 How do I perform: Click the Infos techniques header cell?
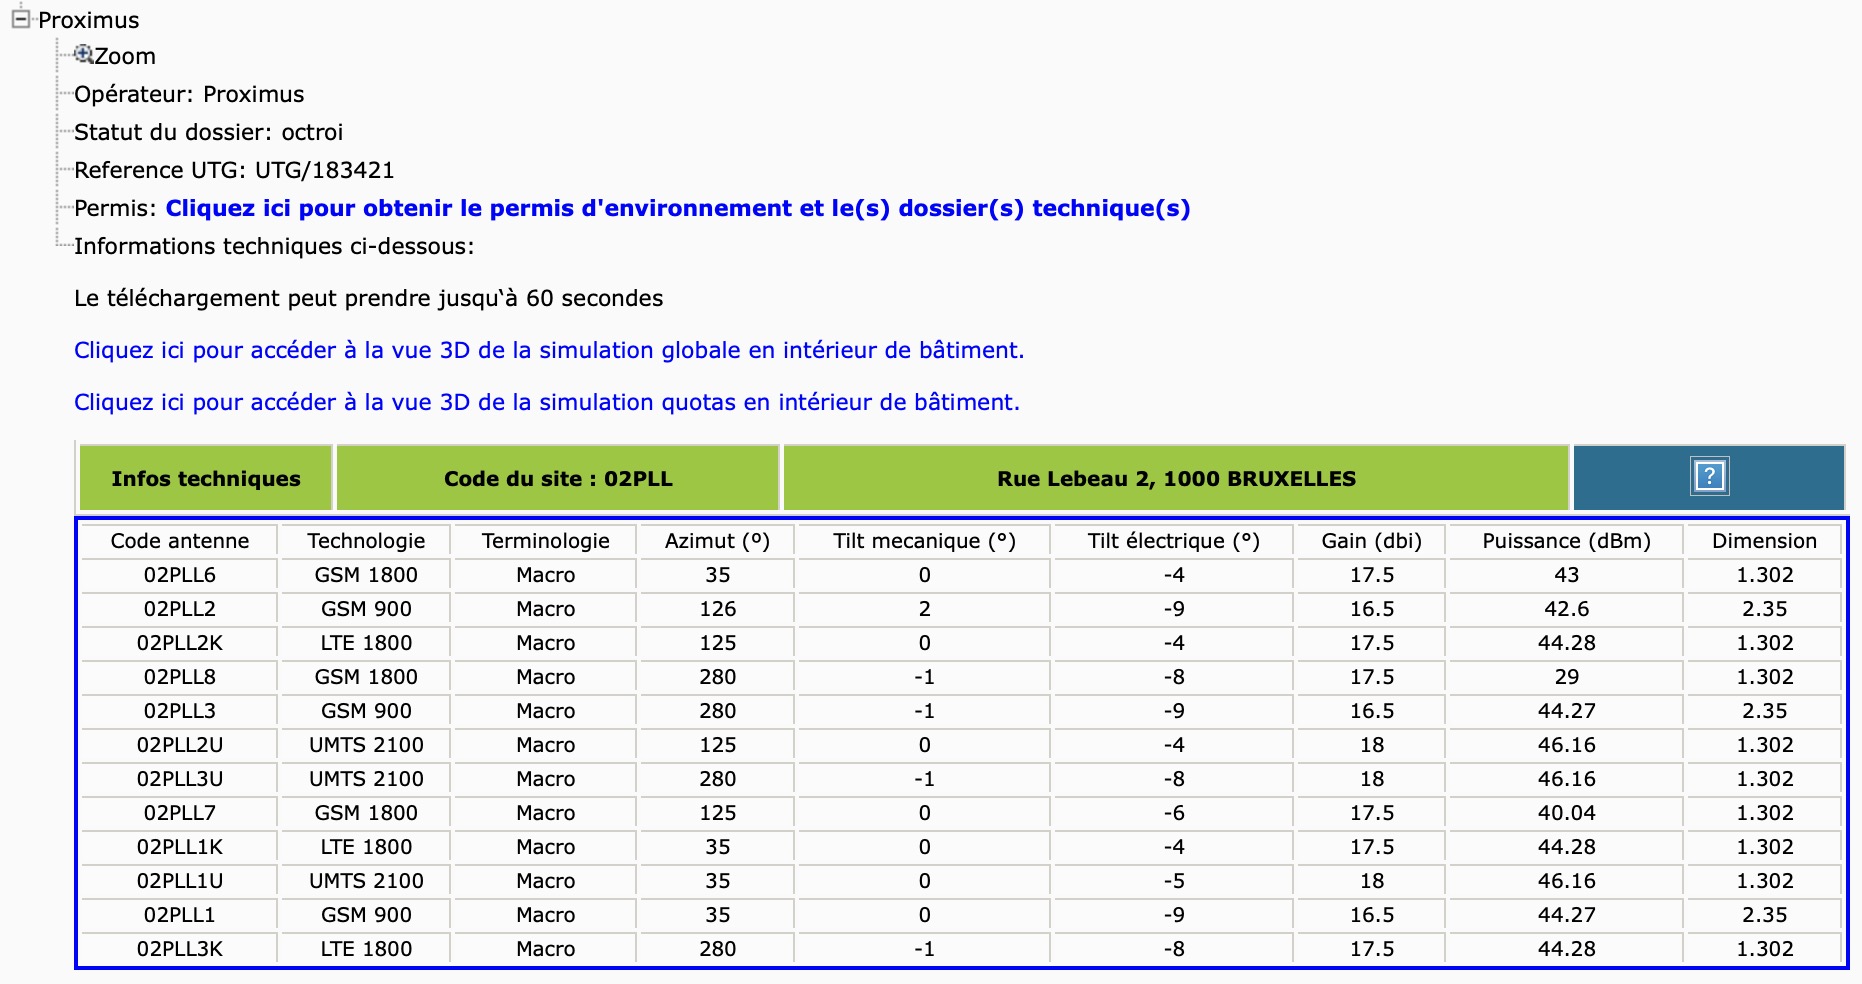pyautogui.click(x=206, y=478)
